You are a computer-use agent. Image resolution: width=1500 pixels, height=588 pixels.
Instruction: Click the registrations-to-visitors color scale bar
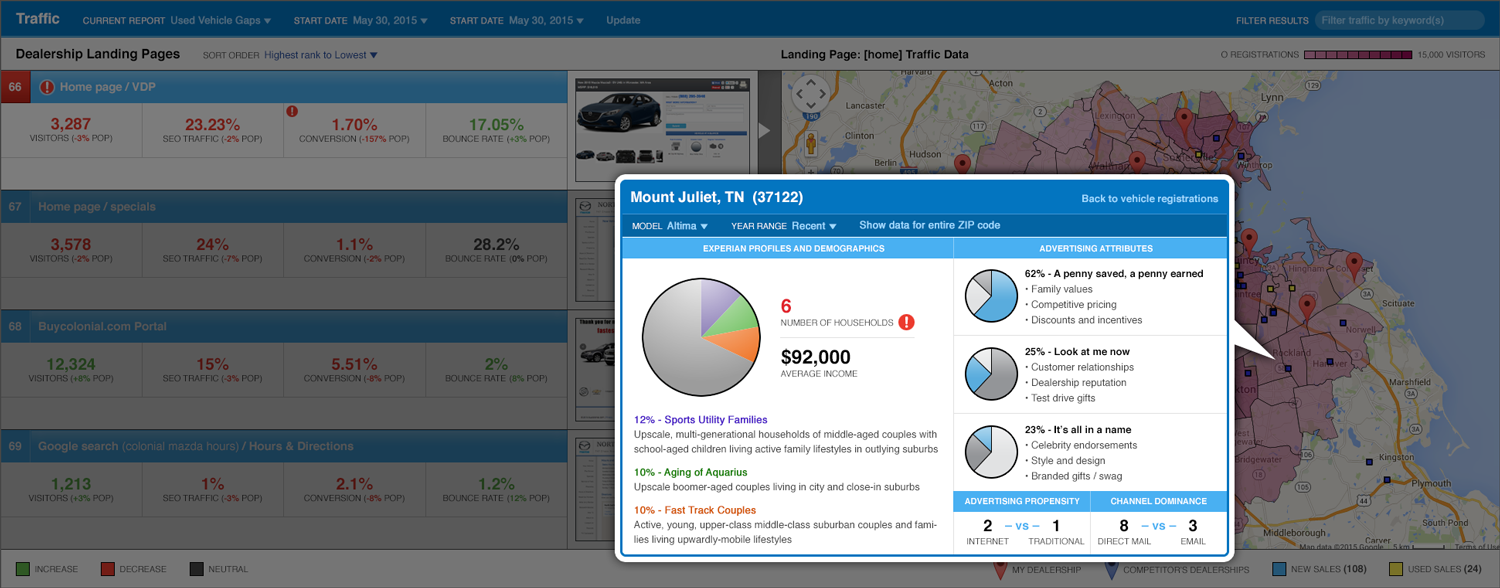(x=1358, y=55)
